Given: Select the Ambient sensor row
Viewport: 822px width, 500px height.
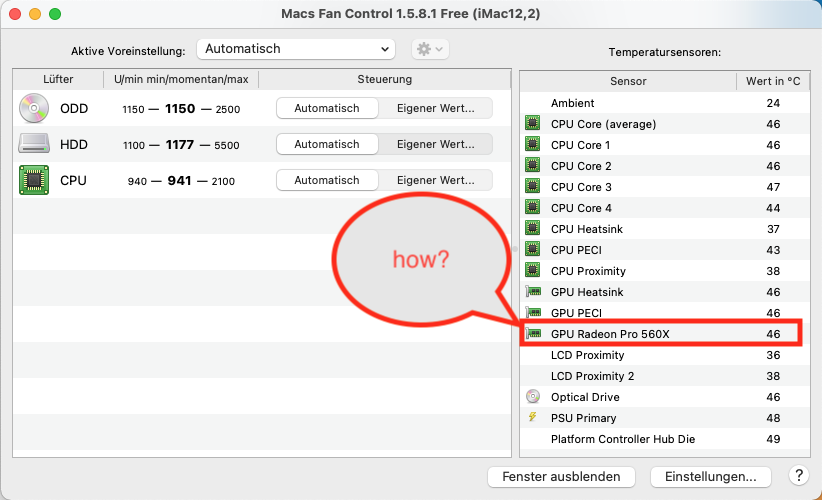Looking at the screenshot, I should (x=665, y=103).
